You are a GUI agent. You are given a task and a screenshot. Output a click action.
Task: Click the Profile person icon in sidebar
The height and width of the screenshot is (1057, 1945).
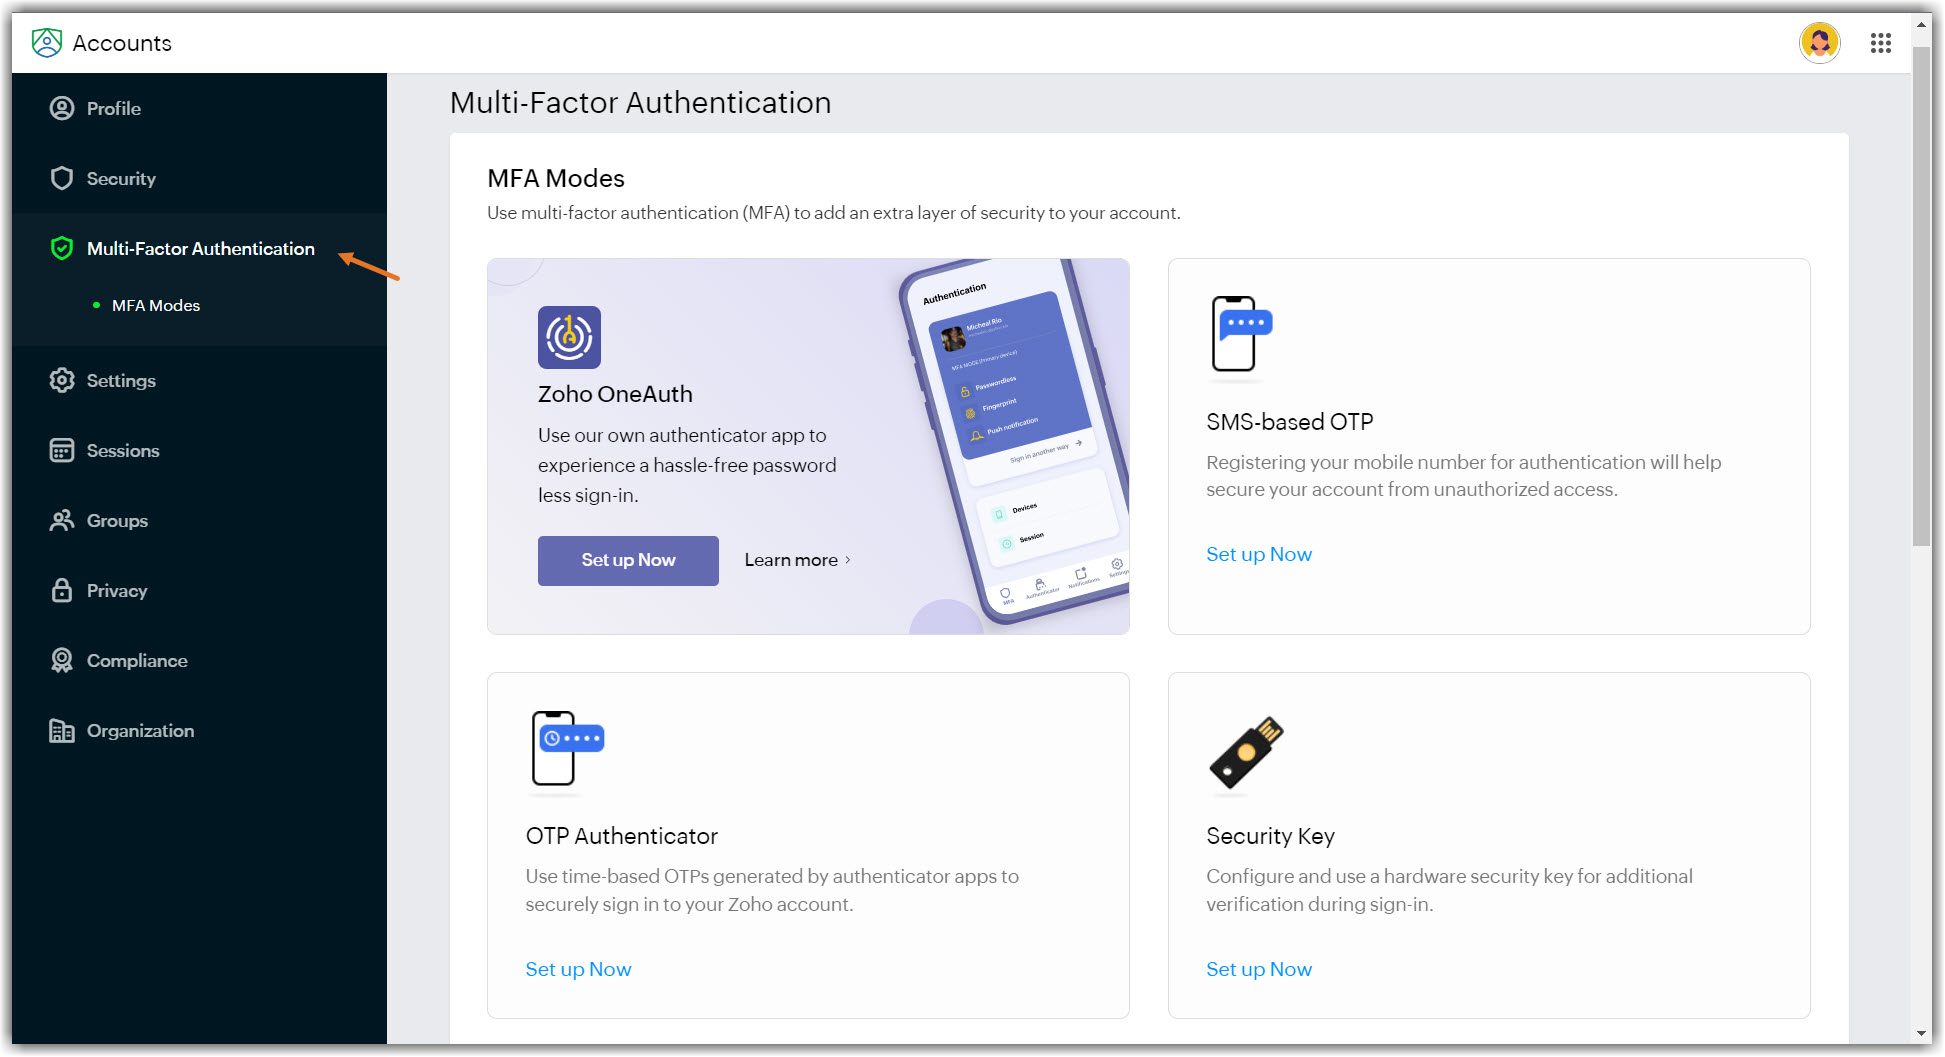tap(62, 108)
